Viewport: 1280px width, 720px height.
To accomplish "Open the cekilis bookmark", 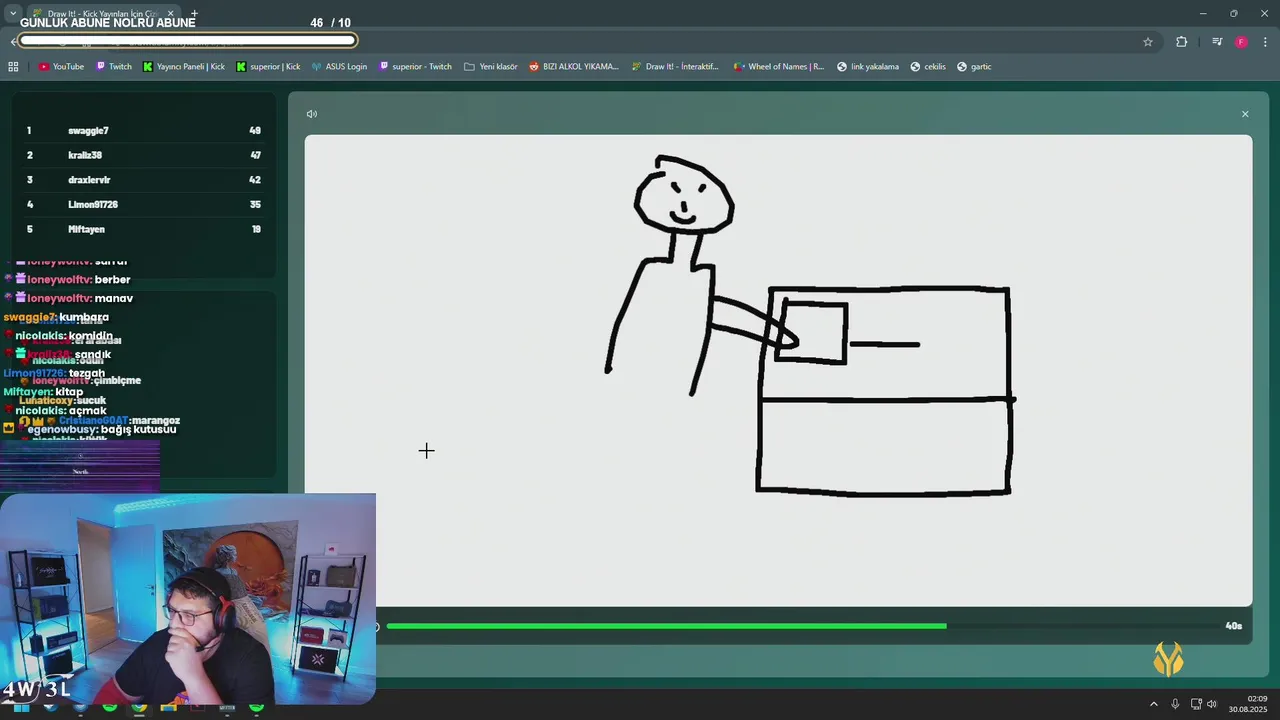I will 928,67.
